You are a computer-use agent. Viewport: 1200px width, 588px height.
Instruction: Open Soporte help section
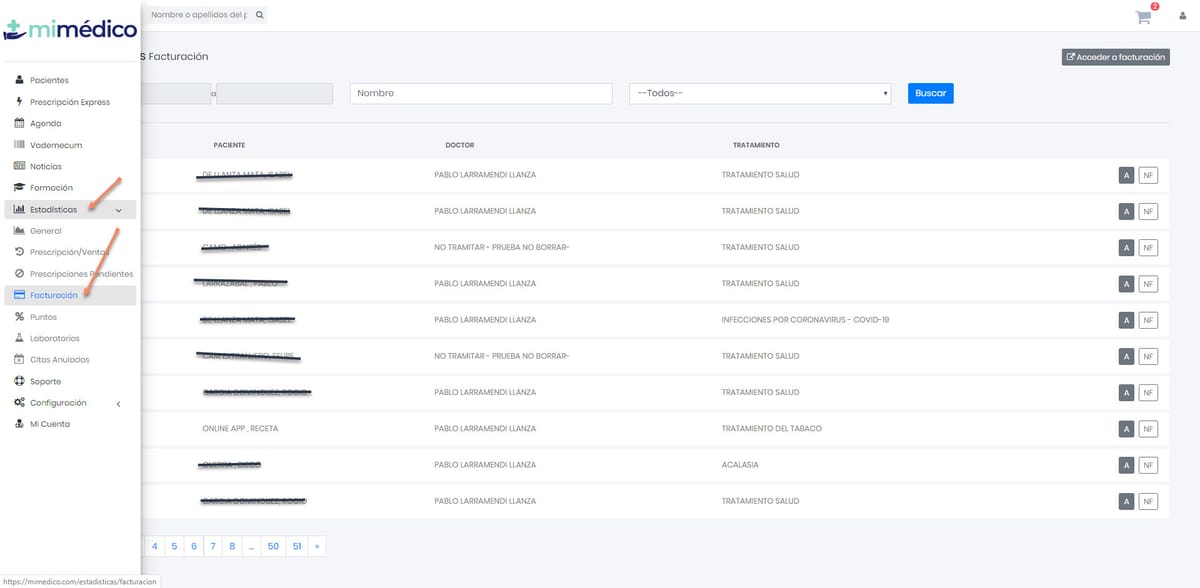[x=45, y=381]
